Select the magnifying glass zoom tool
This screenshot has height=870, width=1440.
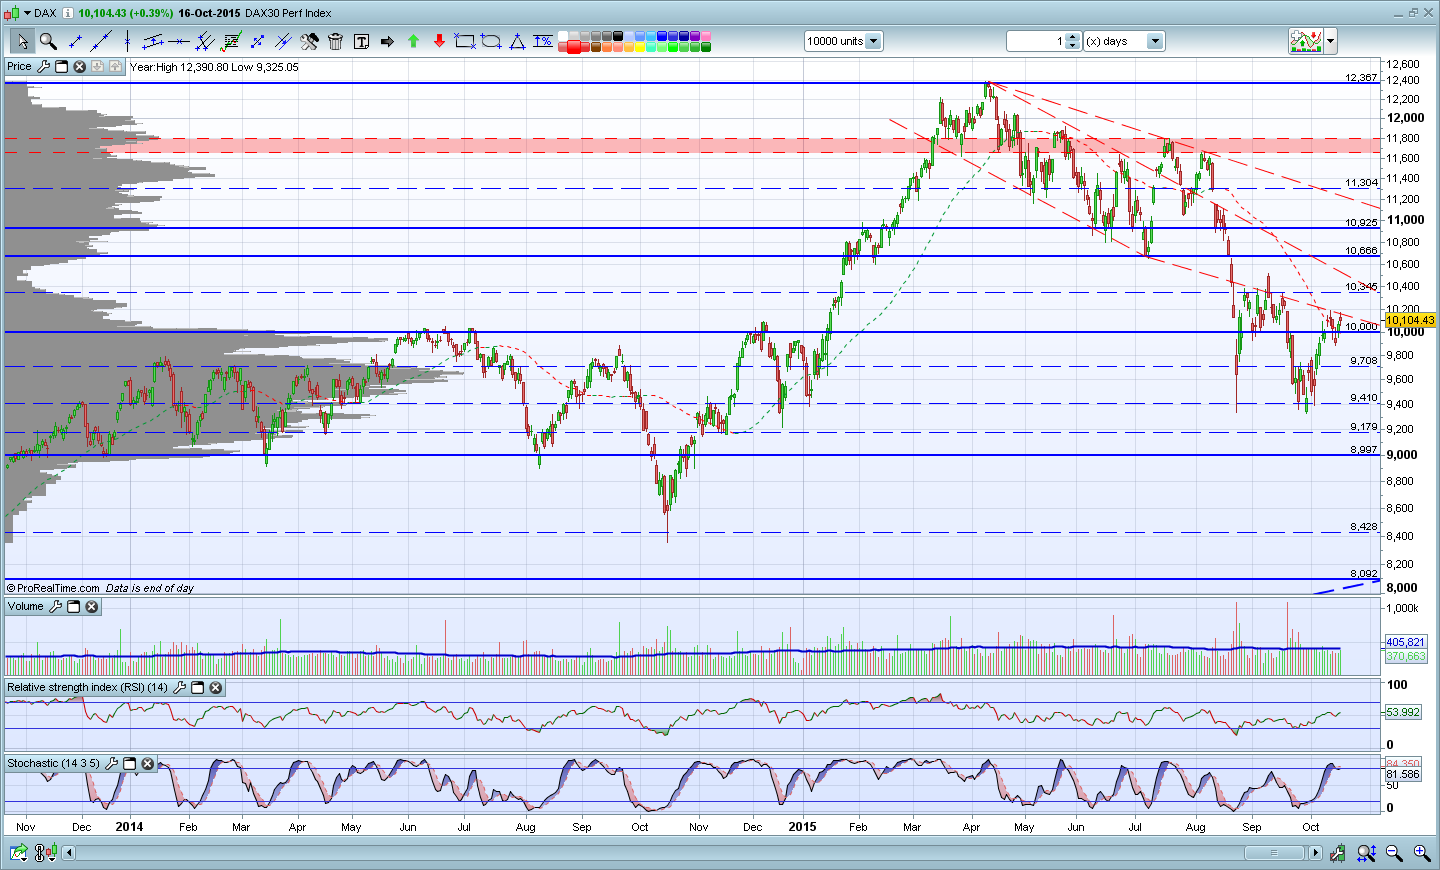pos(48,41)
